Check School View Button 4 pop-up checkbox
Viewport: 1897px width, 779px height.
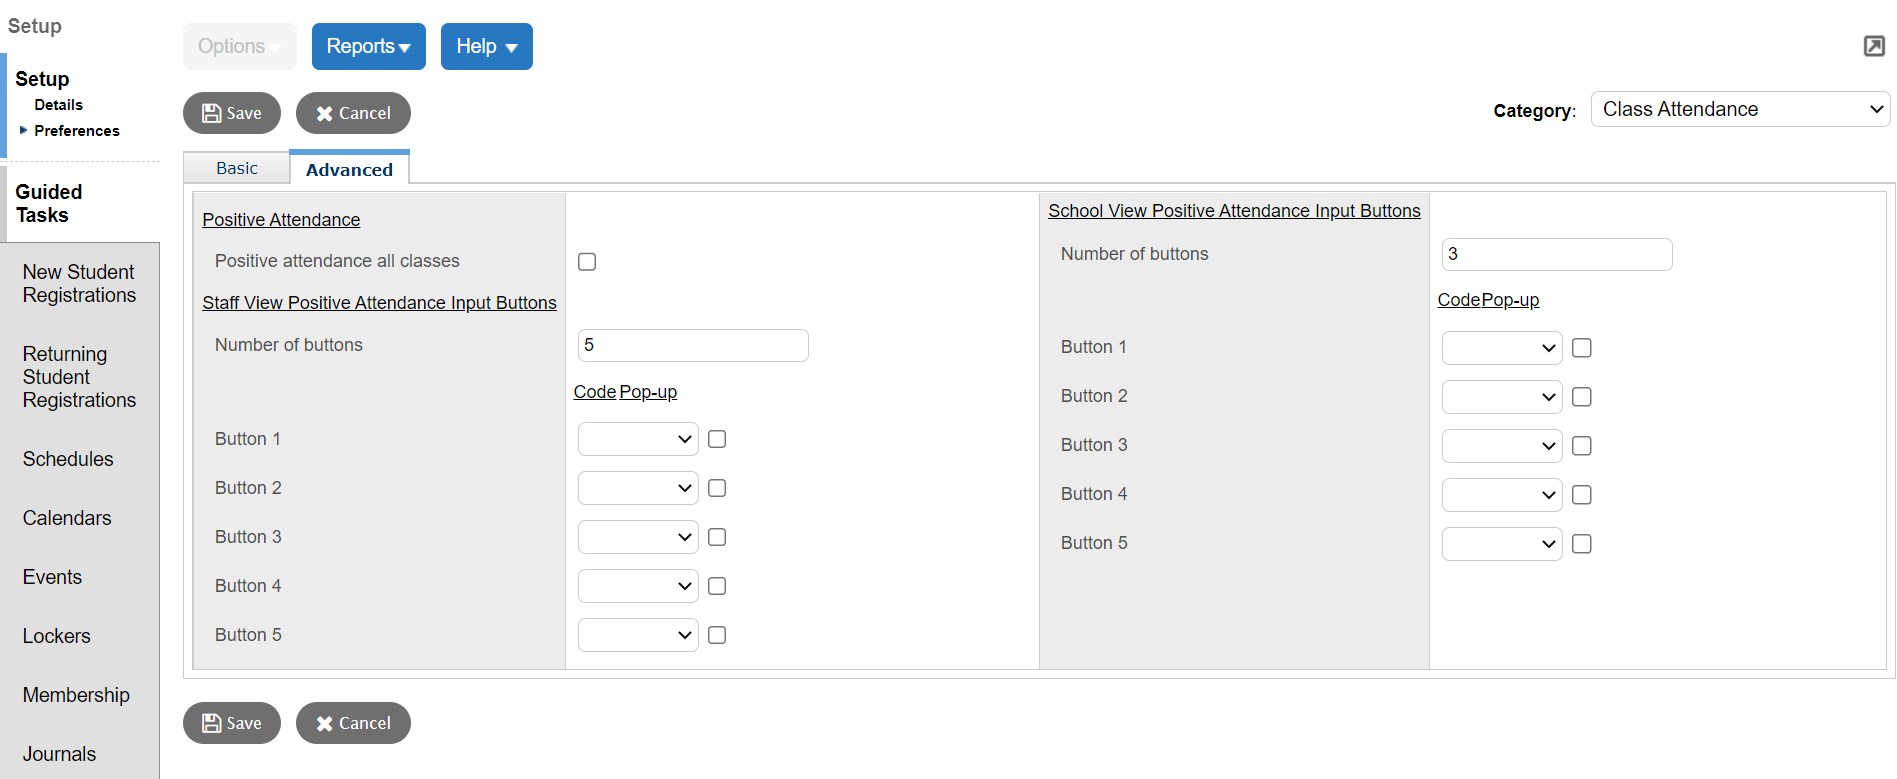(x=1582, y=495)
